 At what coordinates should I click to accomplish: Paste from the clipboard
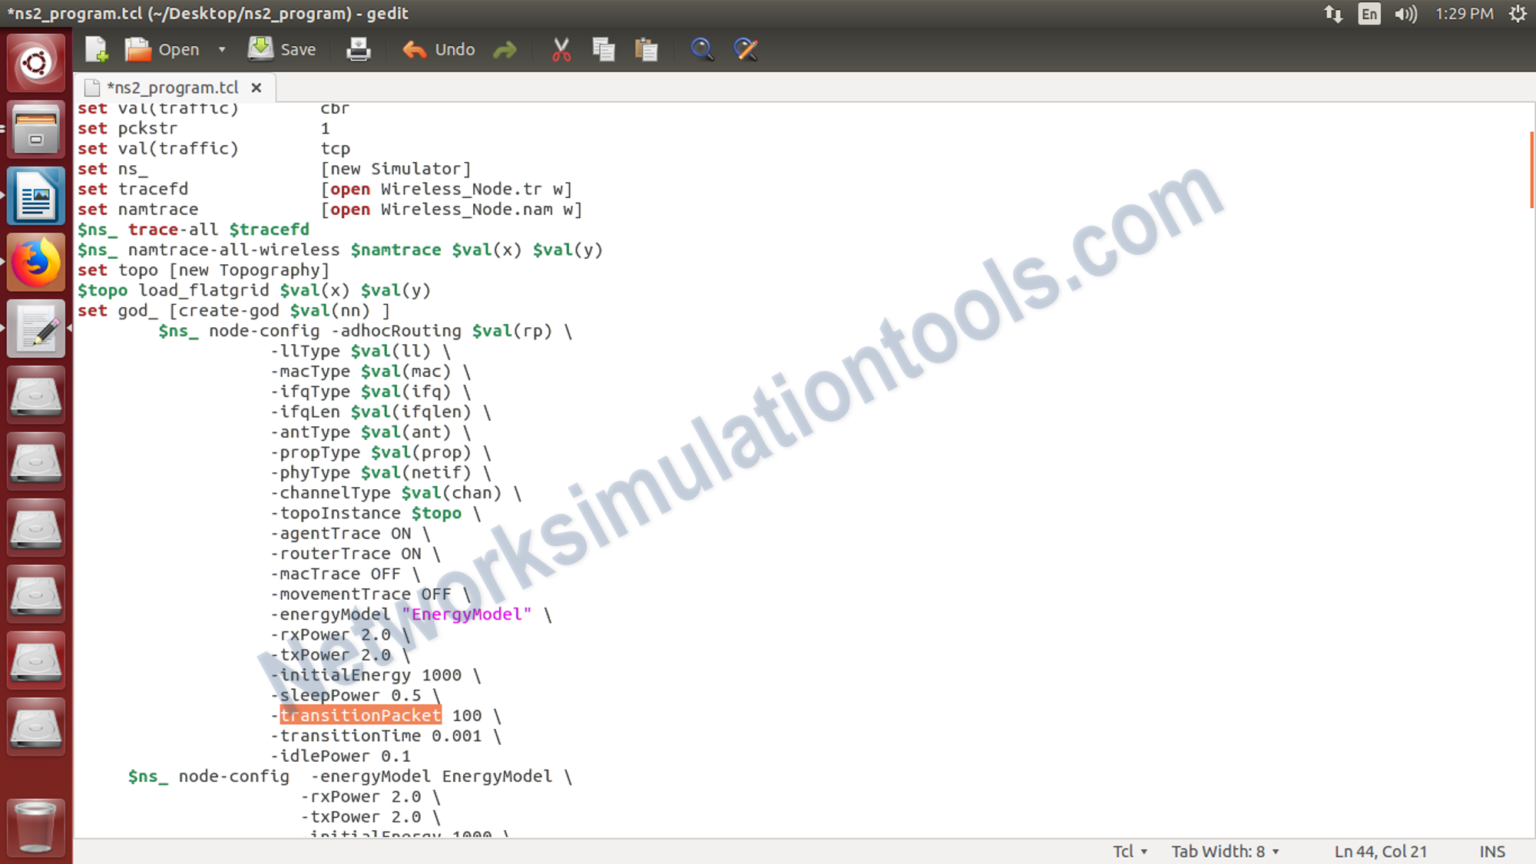pos(647,49)
